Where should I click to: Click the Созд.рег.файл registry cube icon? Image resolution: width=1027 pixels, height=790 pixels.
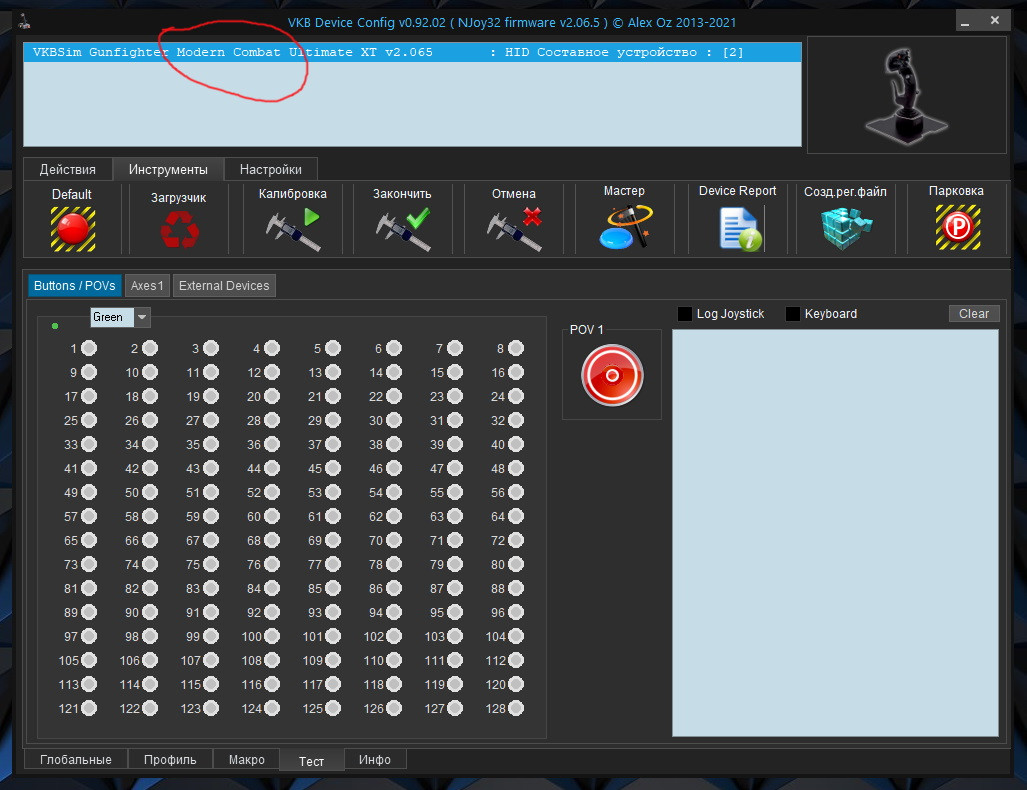click(x=846, y=228)
